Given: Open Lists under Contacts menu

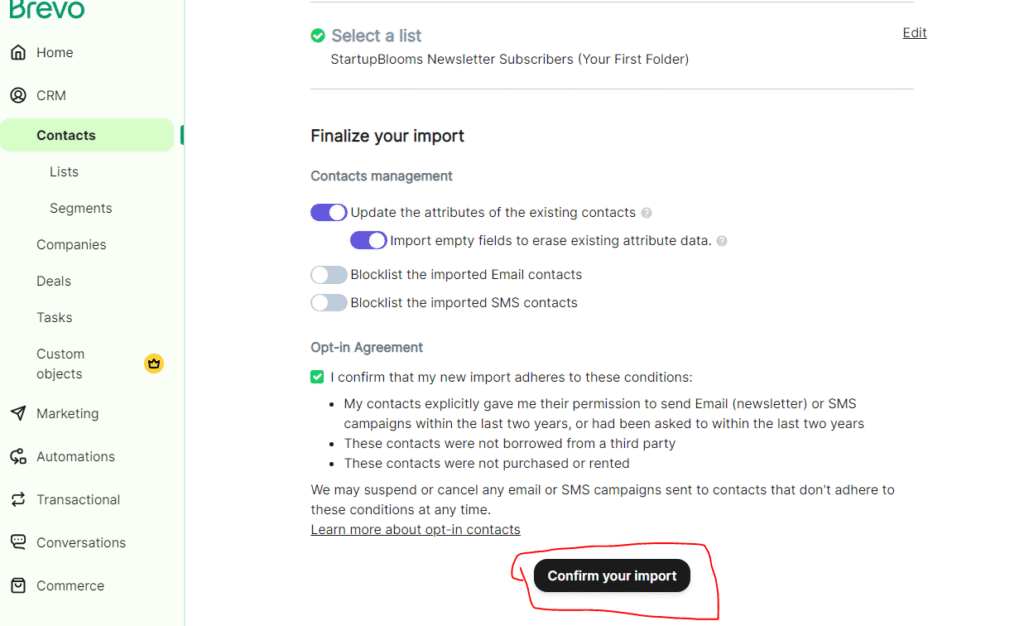Looking at the screenshot, I should [x=64, y=172].
